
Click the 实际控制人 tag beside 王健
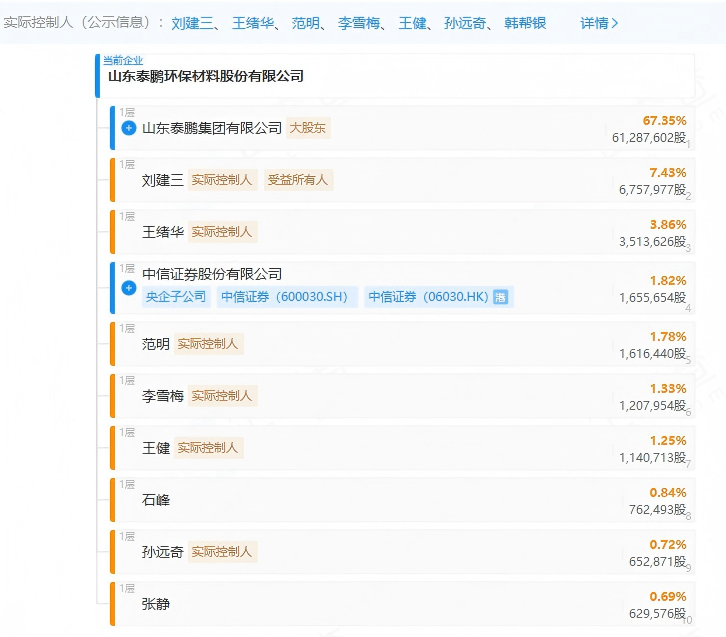[209, 448]
